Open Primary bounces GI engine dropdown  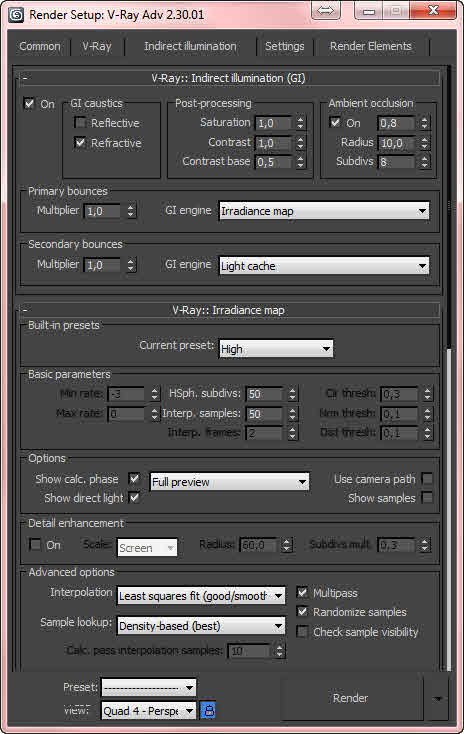tap(324, 211)
